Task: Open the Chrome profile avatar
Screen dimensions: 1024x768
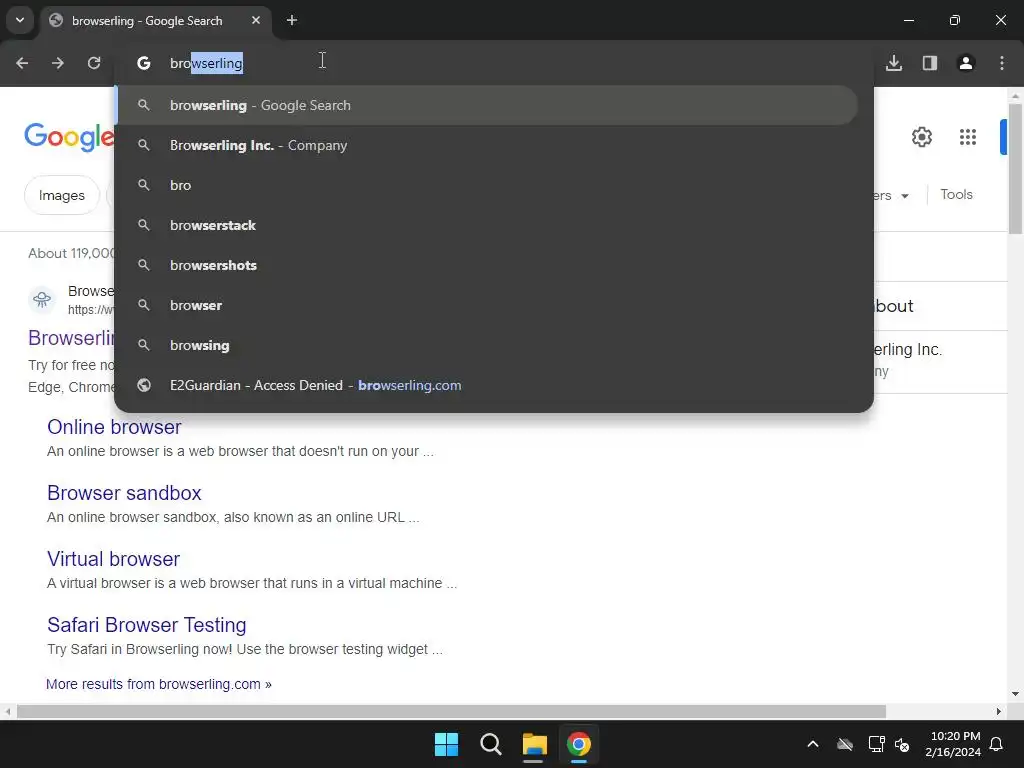Action: pyautogui.click(x=966, y=63)
